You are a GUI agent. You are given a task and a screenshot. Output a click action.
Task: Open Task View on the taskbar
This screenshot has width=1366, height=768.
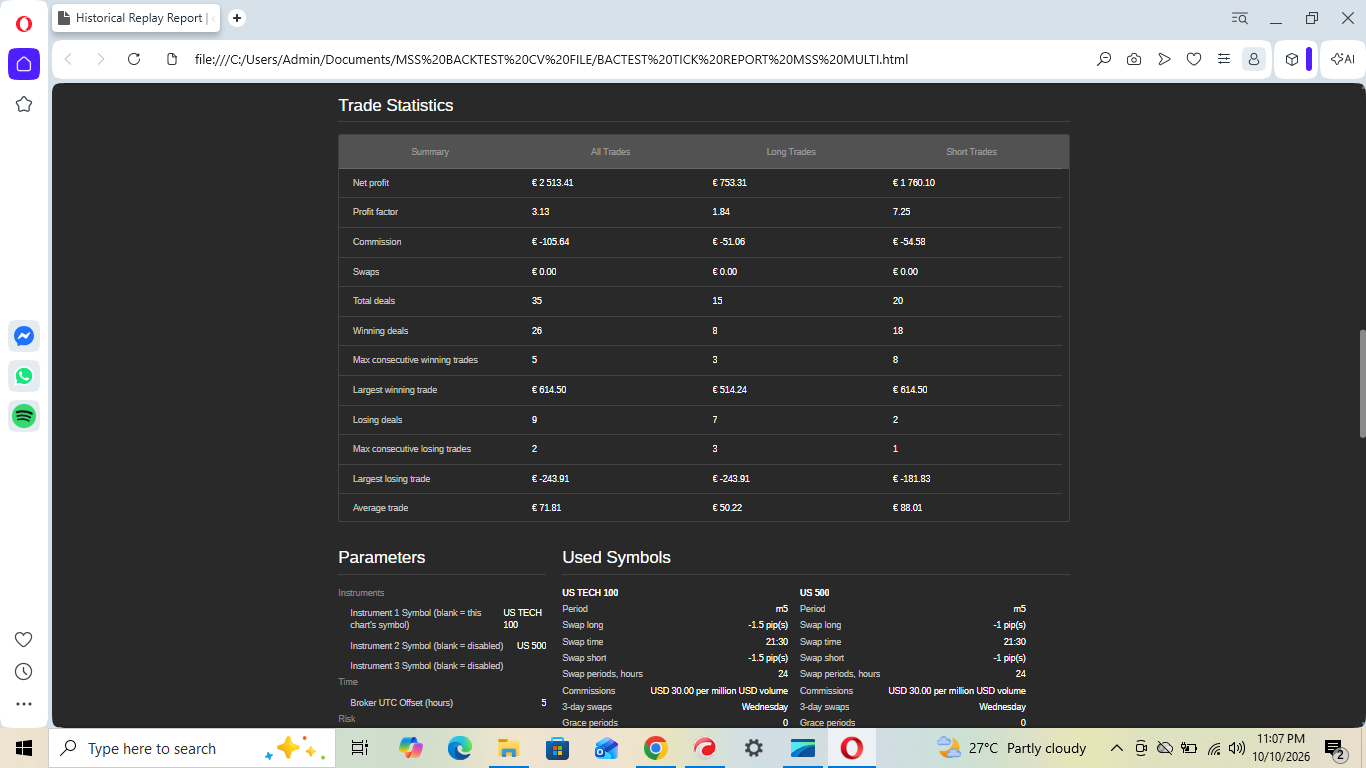click(x=361, y=748)
